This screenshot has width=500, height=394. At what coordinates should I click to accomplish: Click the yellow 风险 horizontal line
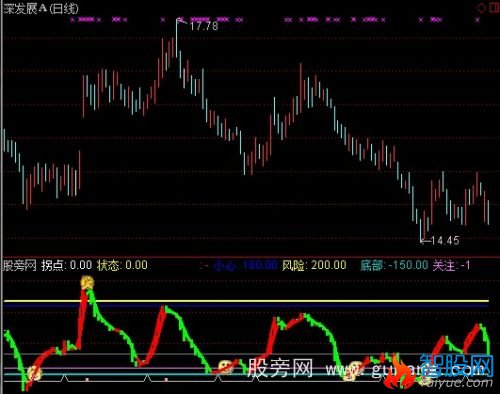click(x=246, y=301)
